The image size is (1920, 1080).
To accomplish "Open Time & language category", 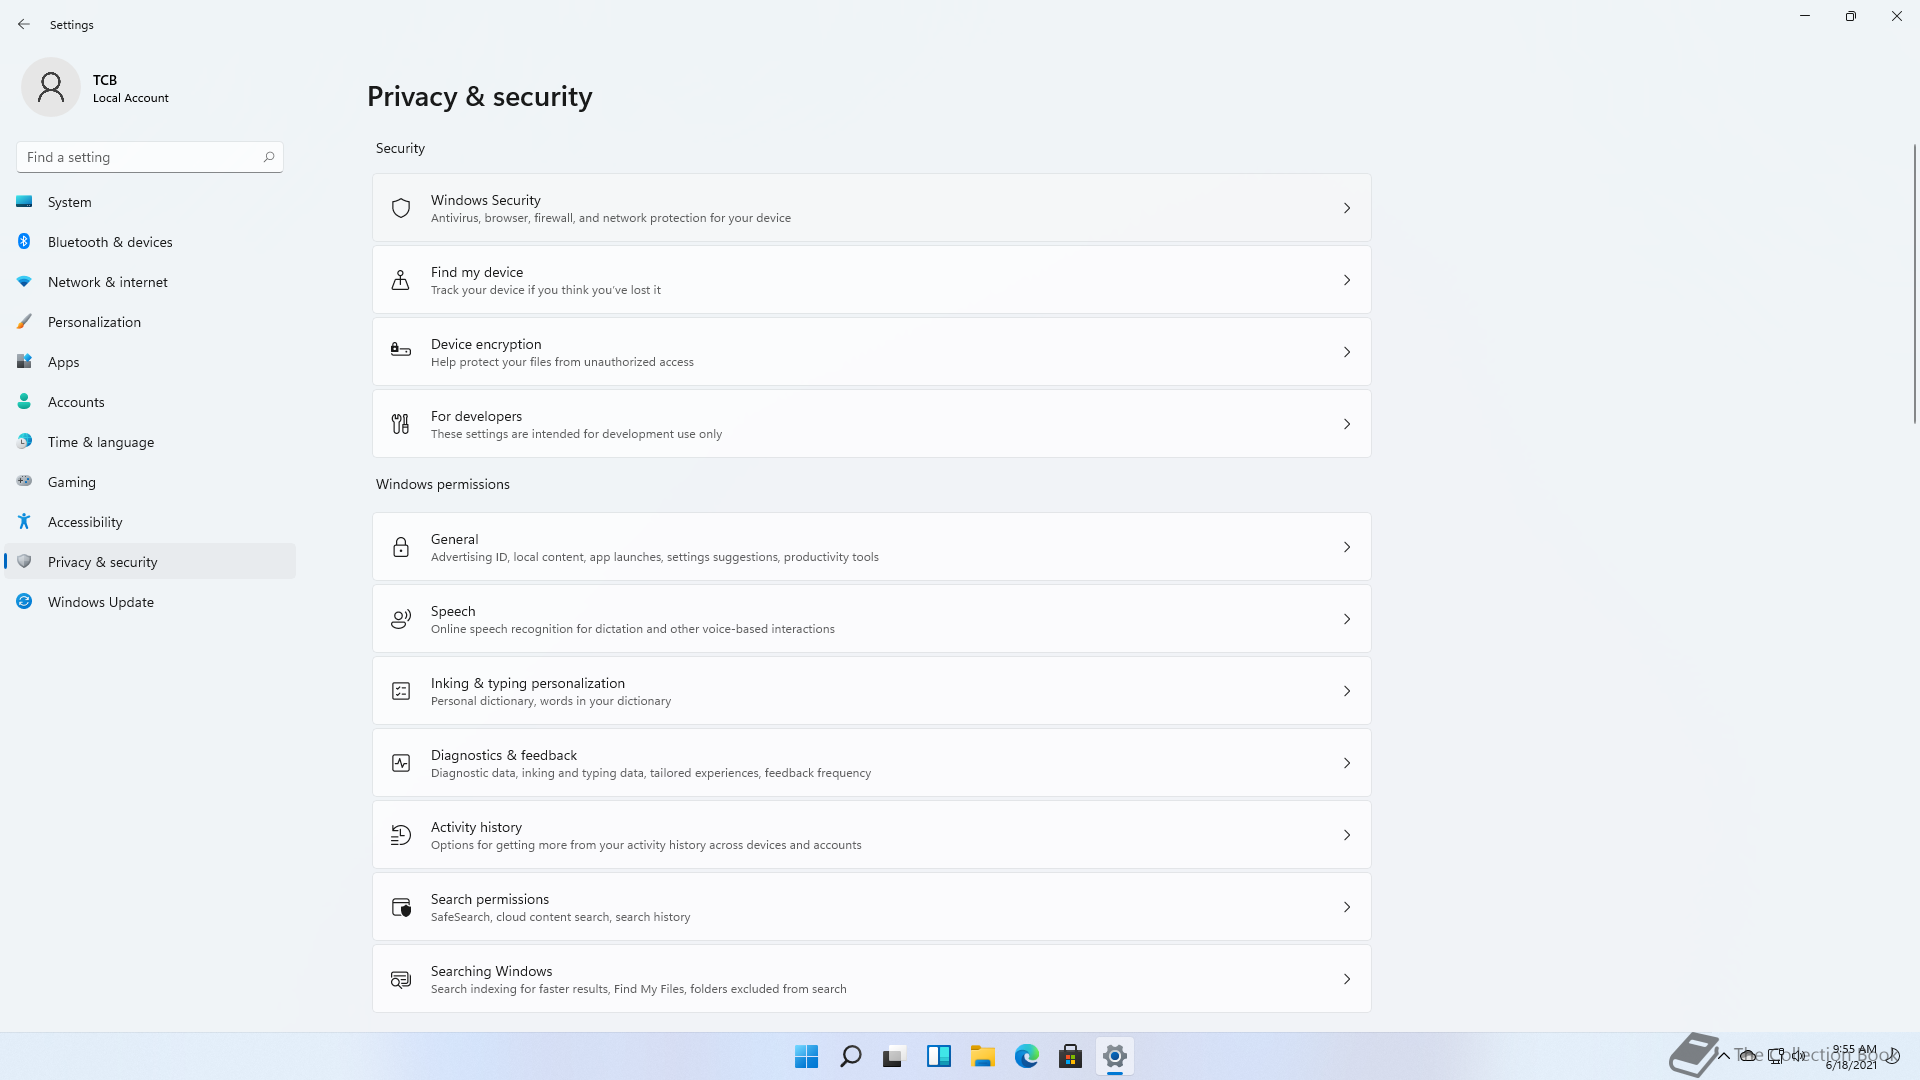I will point(150,442).
